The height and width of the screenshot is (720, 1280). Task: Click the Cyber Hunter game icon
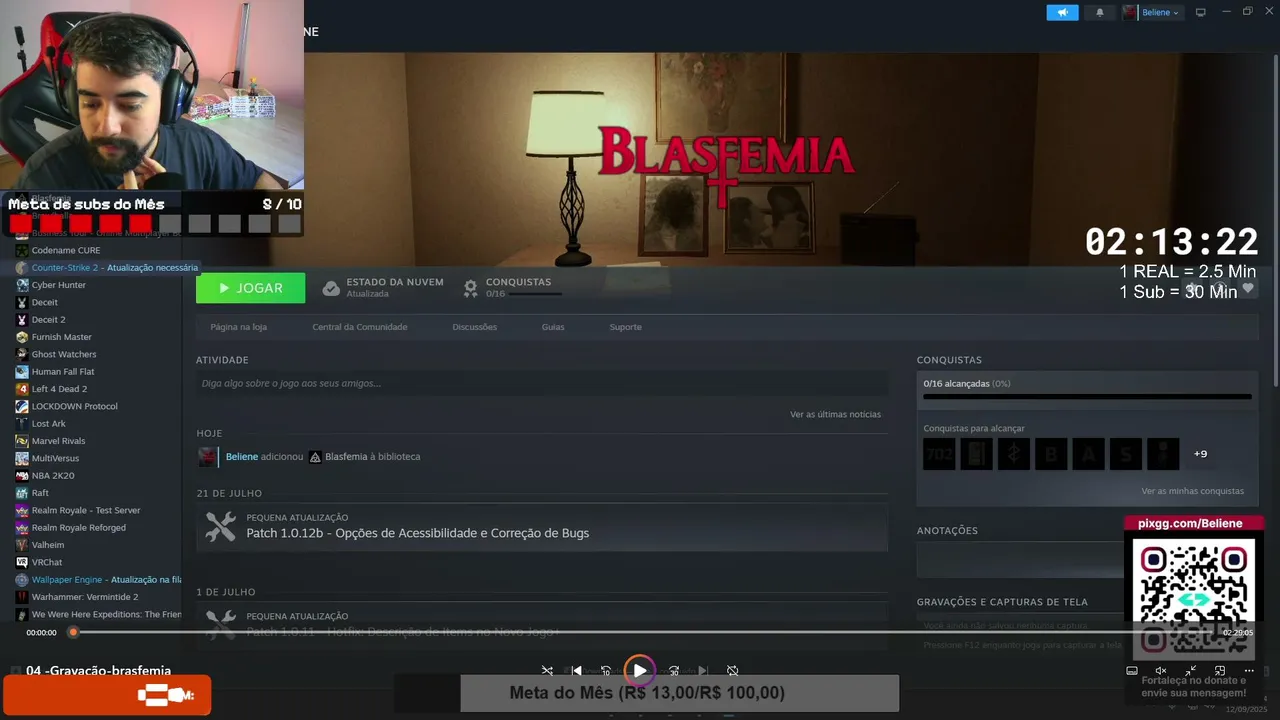pos(22,285)
